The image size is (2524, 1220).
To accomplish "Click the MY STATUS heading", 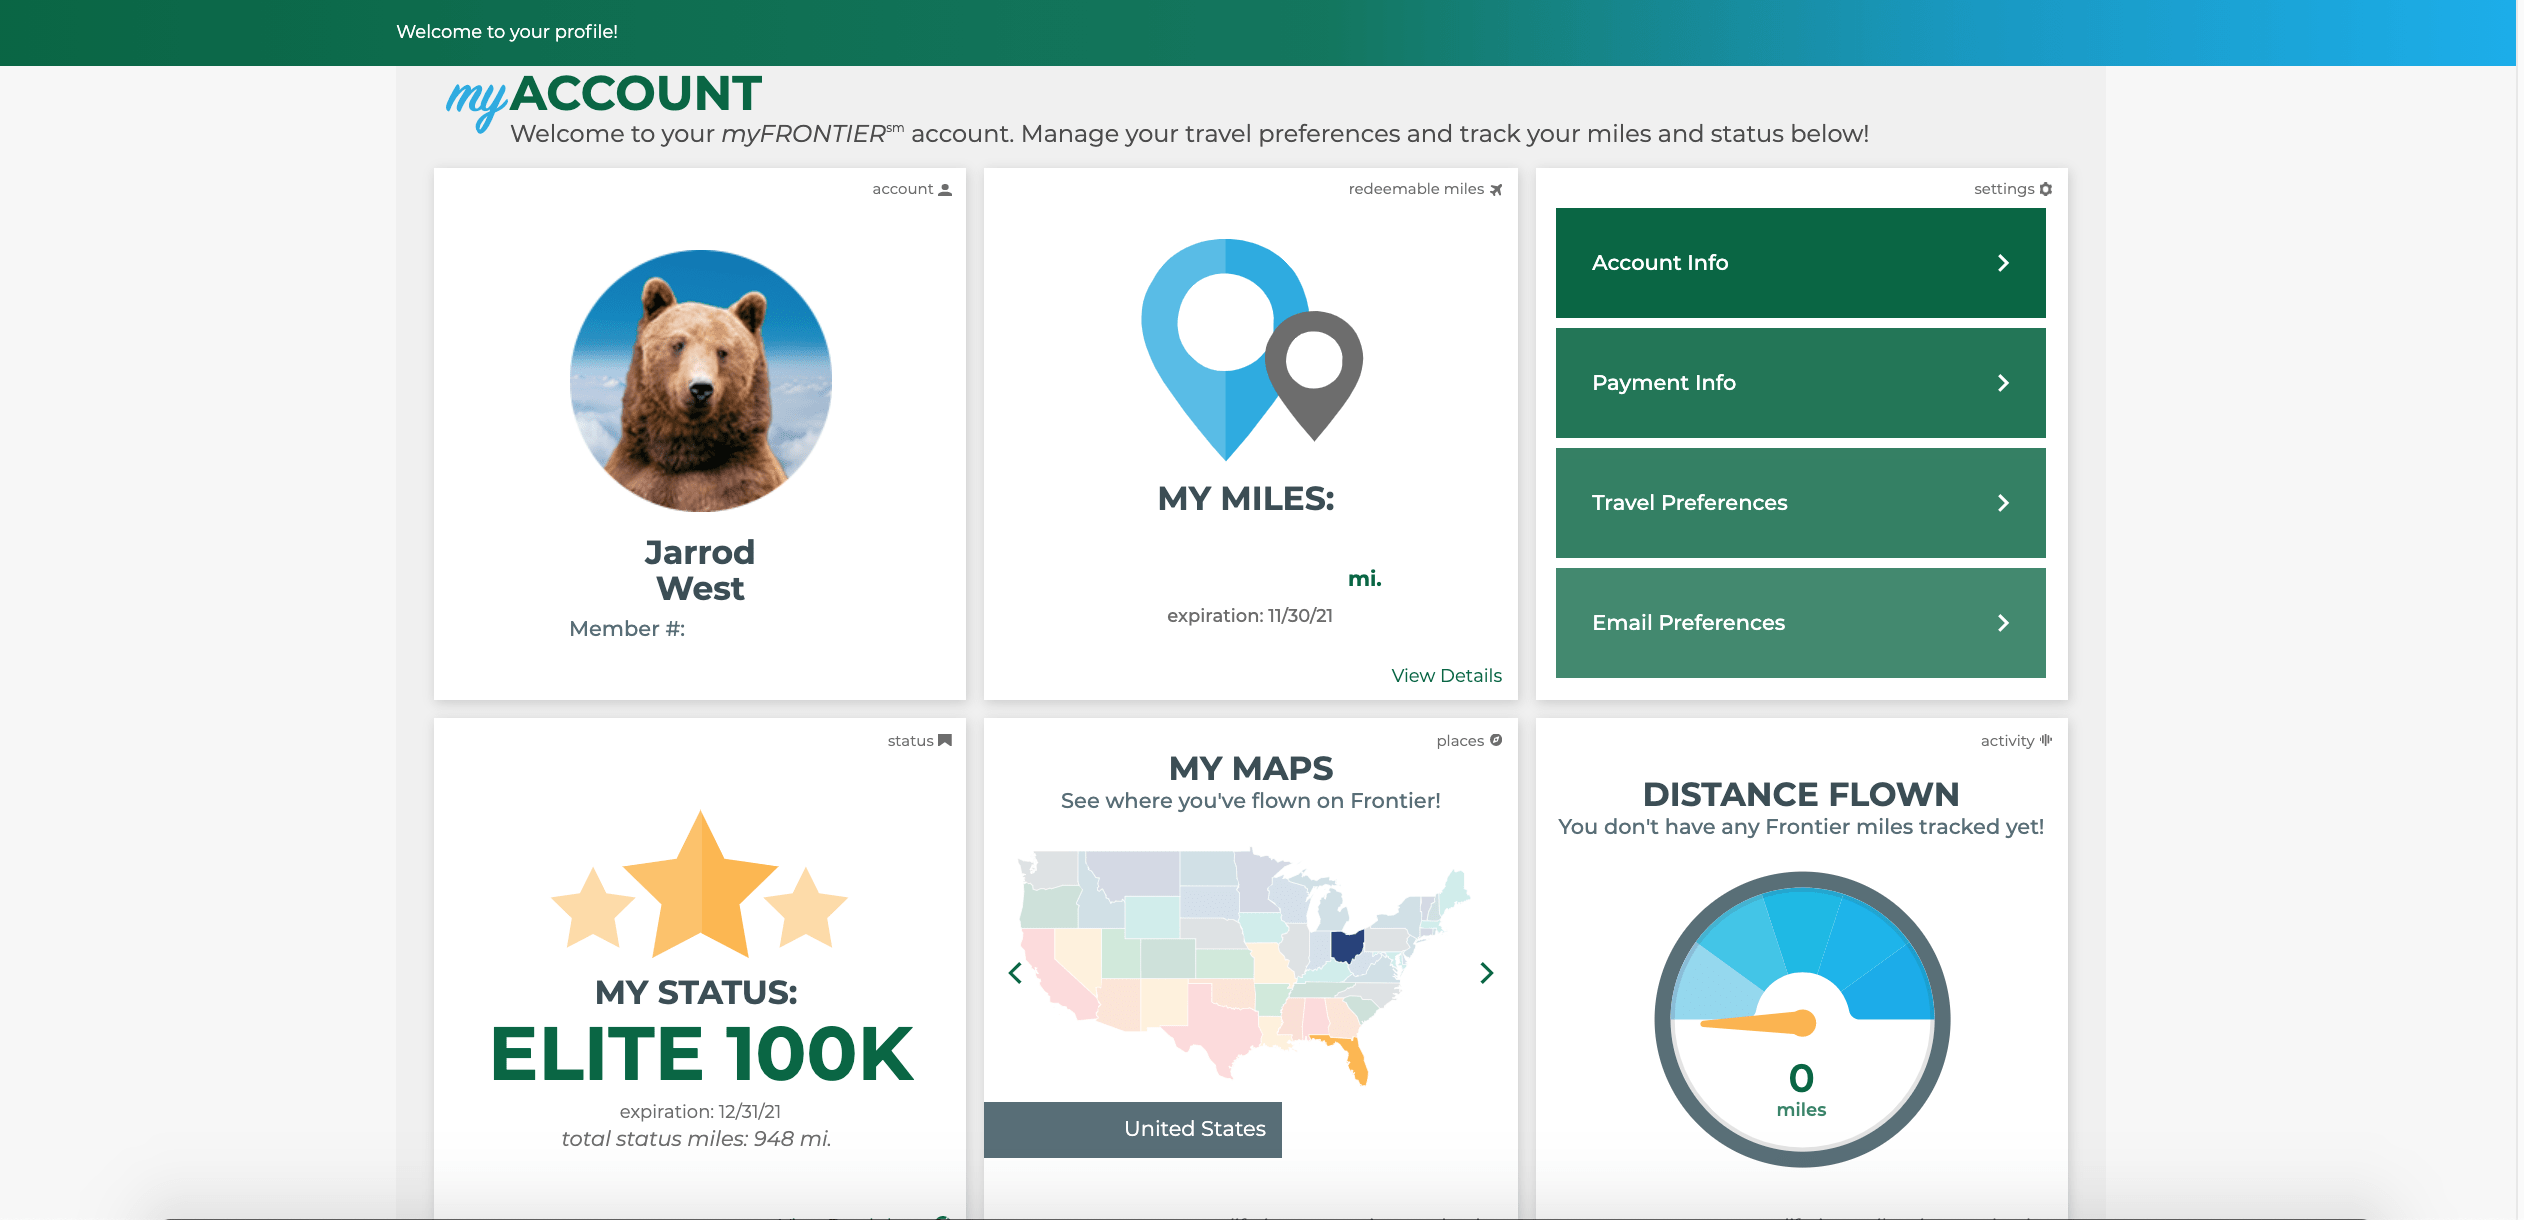I will (x=696, y=992).
